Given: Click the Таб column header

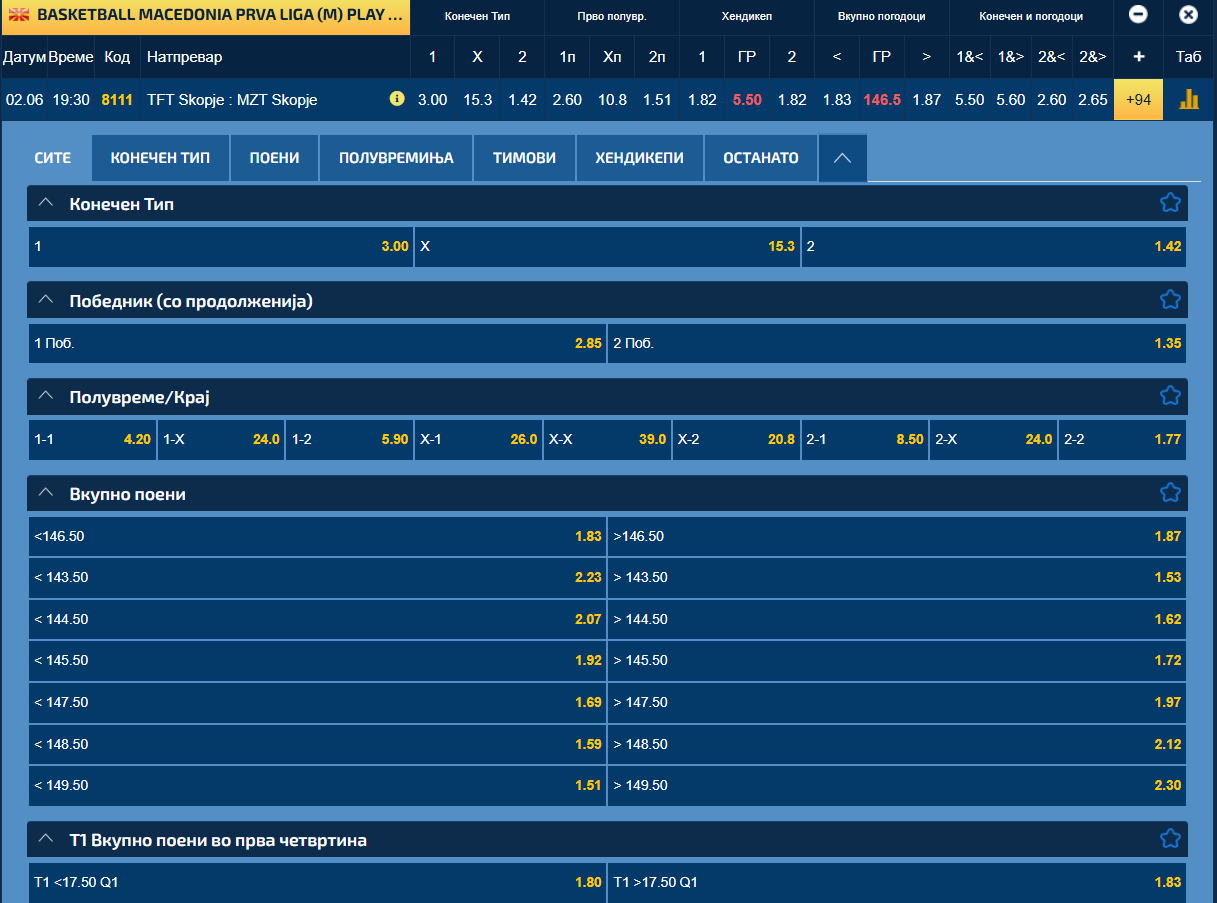Looking at the screenshot, I should [1189, 57].
